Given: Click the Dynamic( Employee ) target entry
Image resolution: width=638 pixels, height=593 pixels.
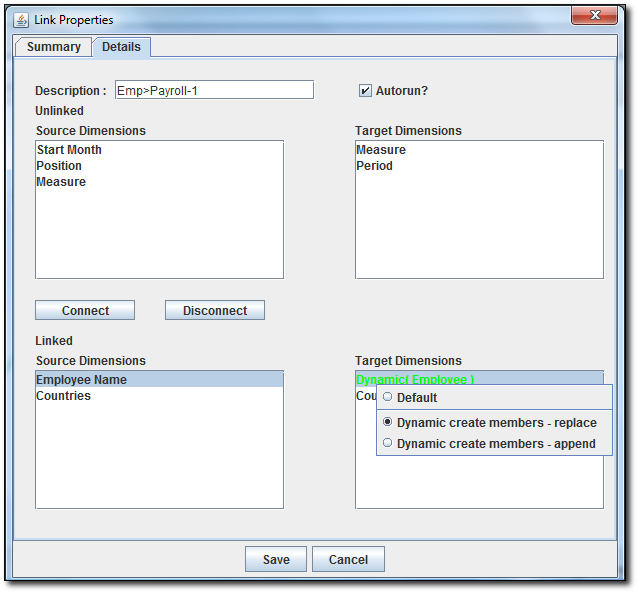Looking at the screenshot, I should click(x=415, y=380).
